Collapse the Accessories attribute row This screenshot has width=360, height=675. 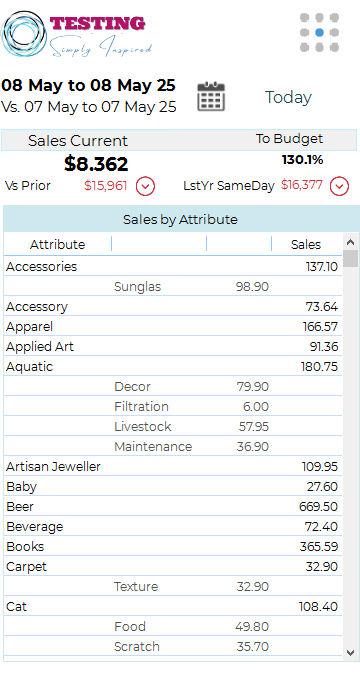point(173,266)
